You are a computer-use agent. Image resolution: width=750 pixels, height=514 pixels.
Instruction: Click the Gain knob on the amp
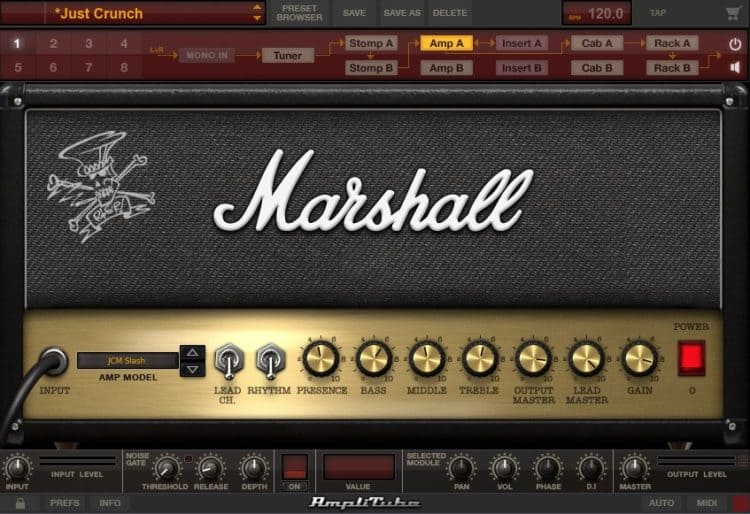(639, 358)
